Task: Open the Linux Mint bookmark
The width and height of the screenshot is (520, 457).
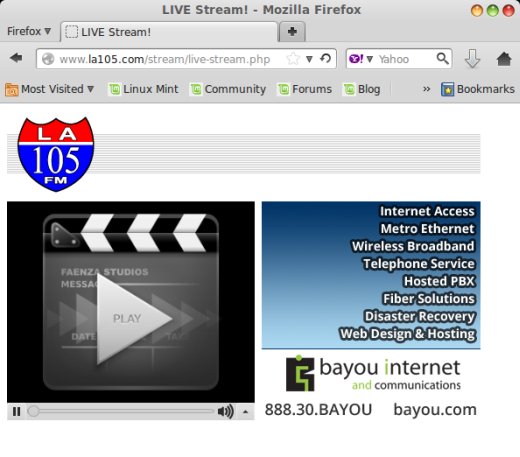Action: (144, 89)
